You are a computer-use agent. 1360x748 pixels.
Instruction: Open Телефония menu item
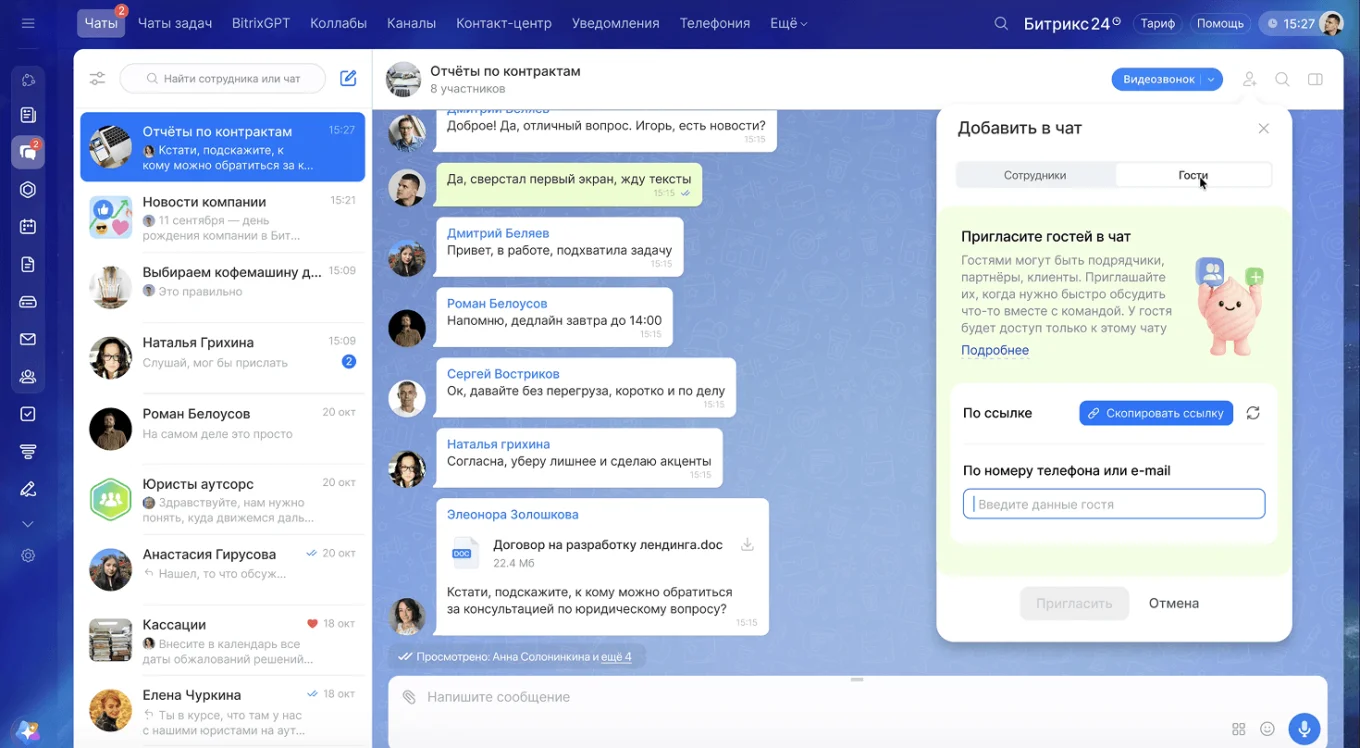[x=714, y=23]
